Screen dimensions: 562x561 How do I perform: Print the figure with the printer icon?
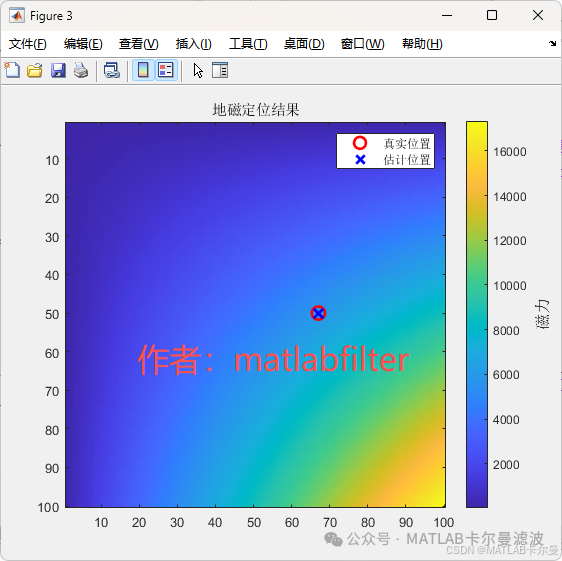coord(81,70)
